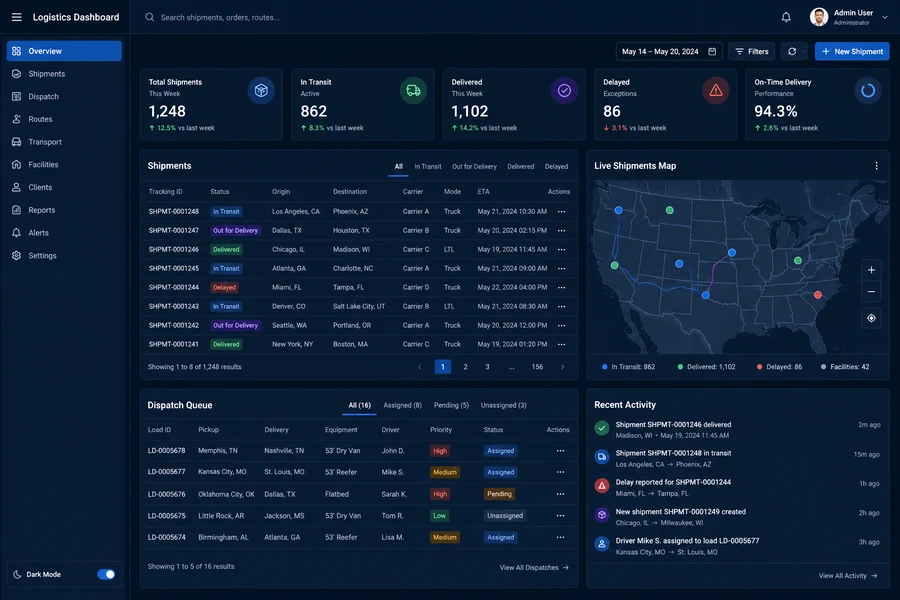Recenter the map with locate icon
Image resolution: width=900 pixels, height=600 pixels.
(x=871, y=318)
